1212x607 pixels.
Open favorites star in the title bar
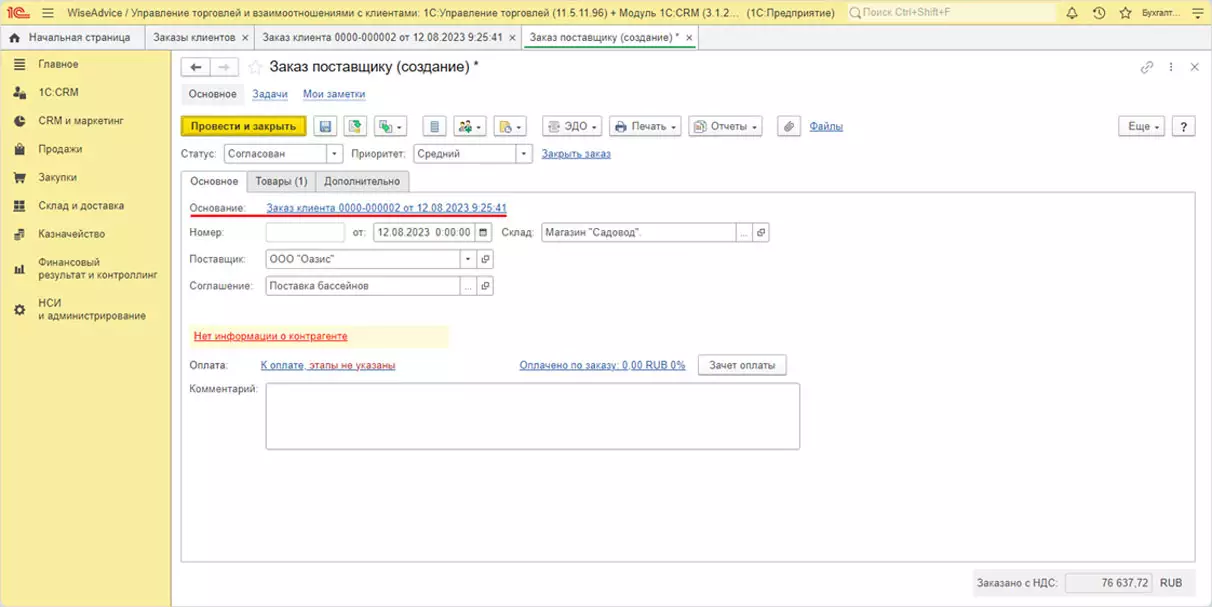[x=1125, y=13]
